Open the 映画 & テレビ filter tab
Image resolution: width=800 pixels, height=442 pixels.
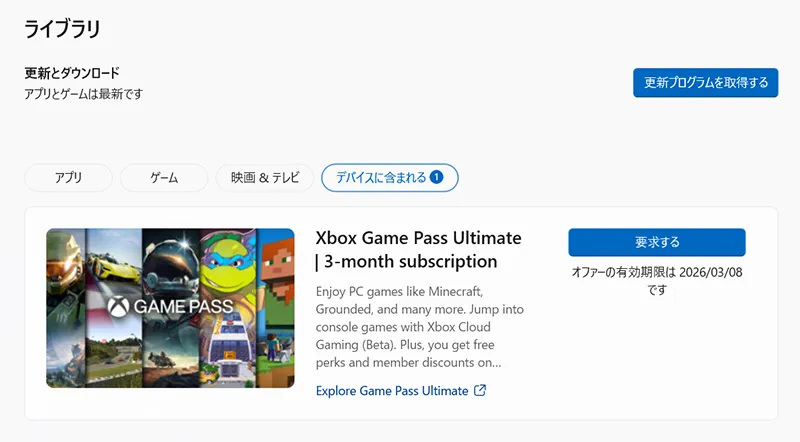point(264,178)
